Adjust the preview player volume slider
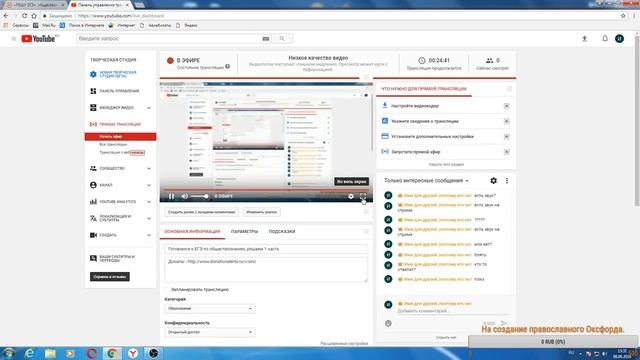This screenshot has width=640, height=360. [x=200, y=196]
